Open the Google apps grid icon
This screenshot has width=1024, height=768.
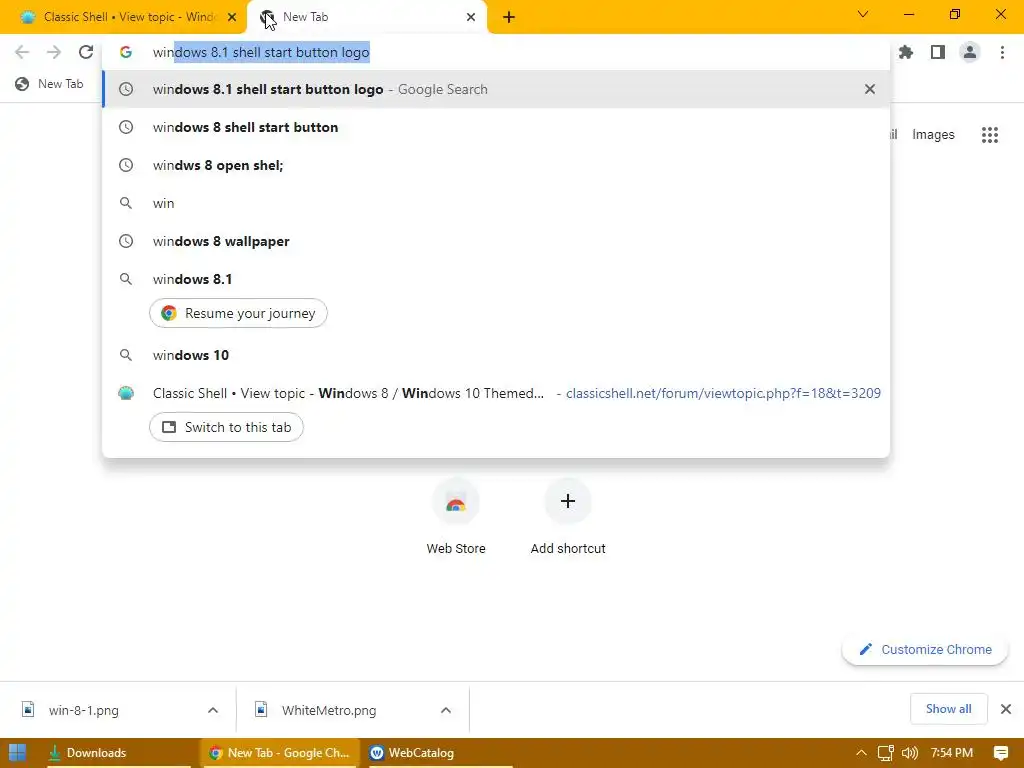tap(989, 135)
